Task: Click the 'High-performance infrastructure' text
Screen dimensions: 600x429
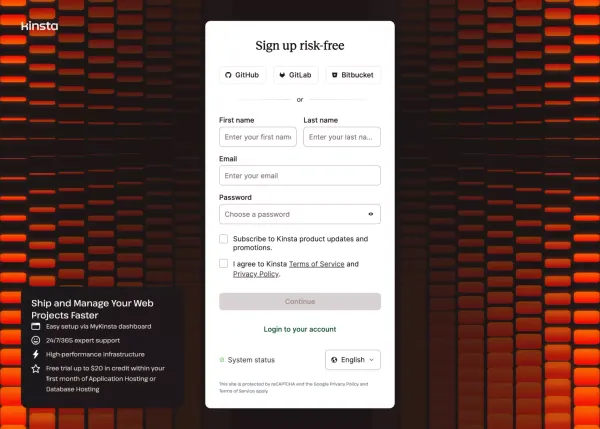Action: [x=95, y=354]
